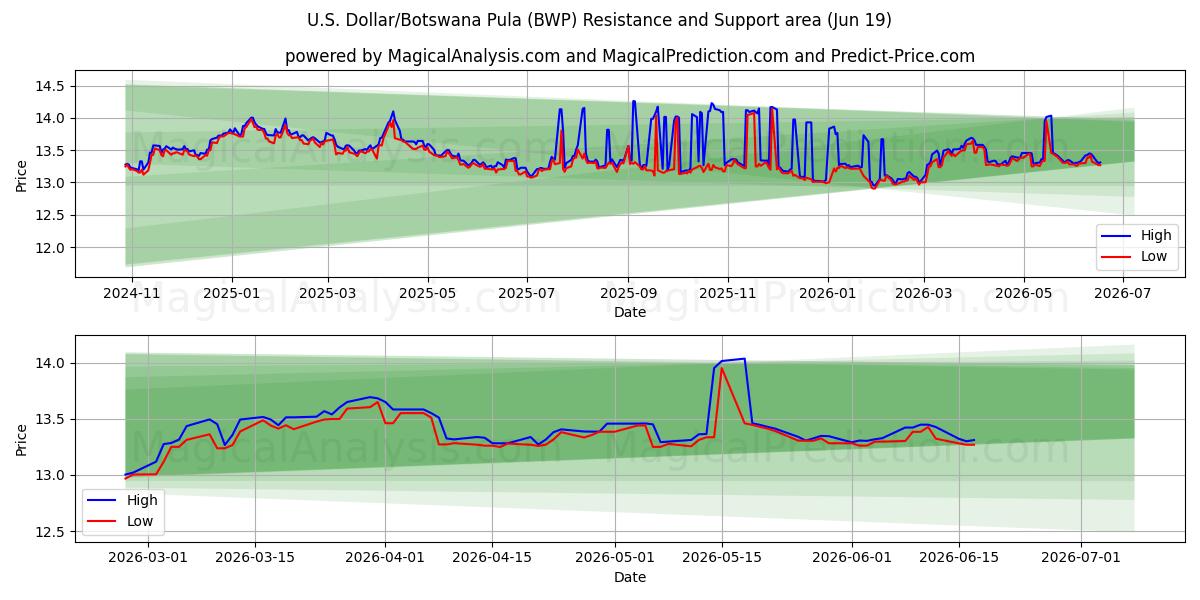Click the 2025-03 date tick label
The image size is (1200, 600).
click(x=328, y=293)
